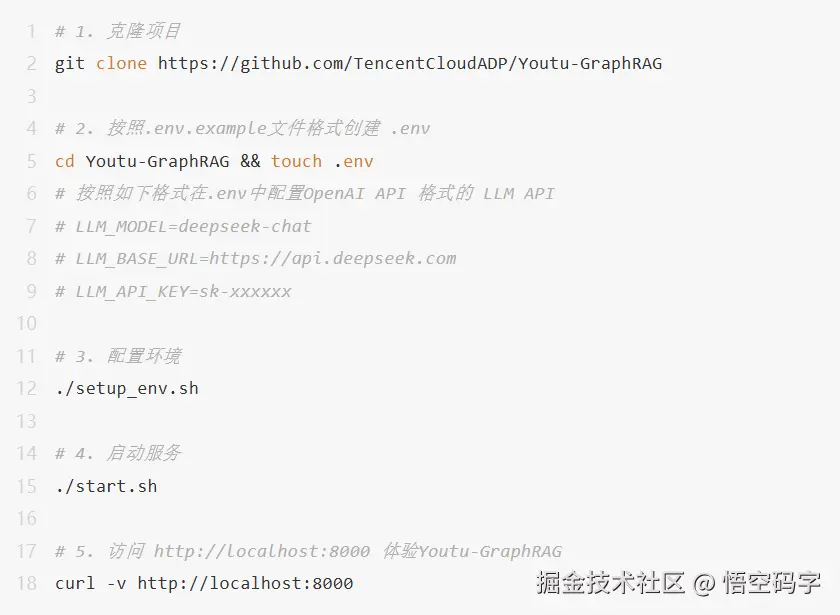Click the .env filename on line 5

pyautogui.click(x=354, y=161)
